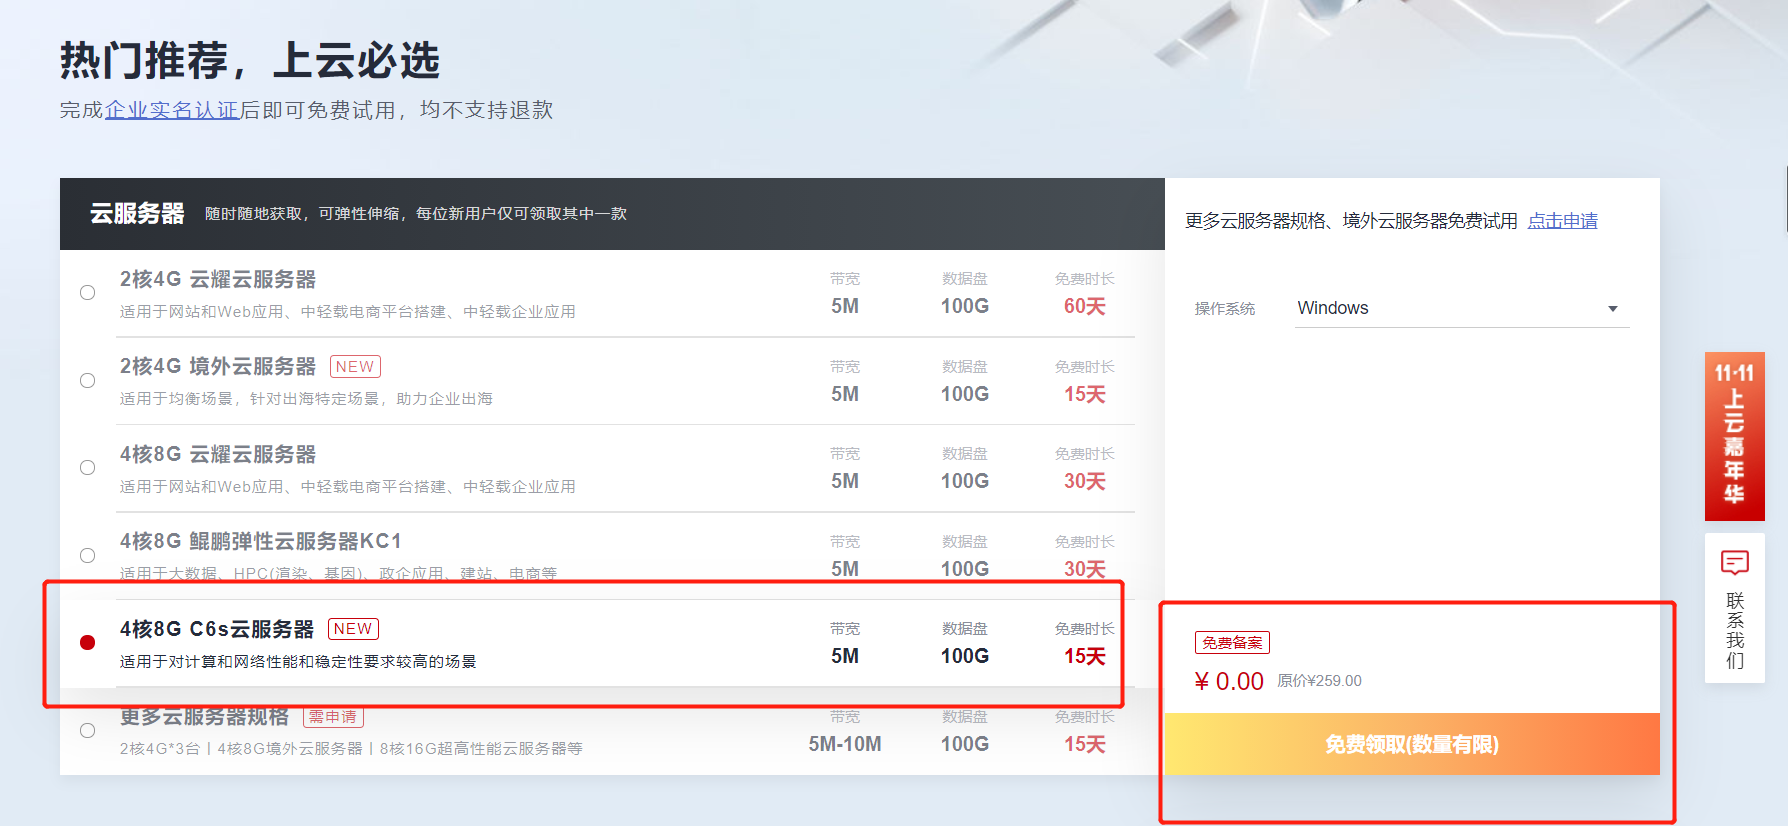Screen dimensions: 1788x826
Task: Click the 4核8G C6s云服务器 title
Action: [217, 629]
